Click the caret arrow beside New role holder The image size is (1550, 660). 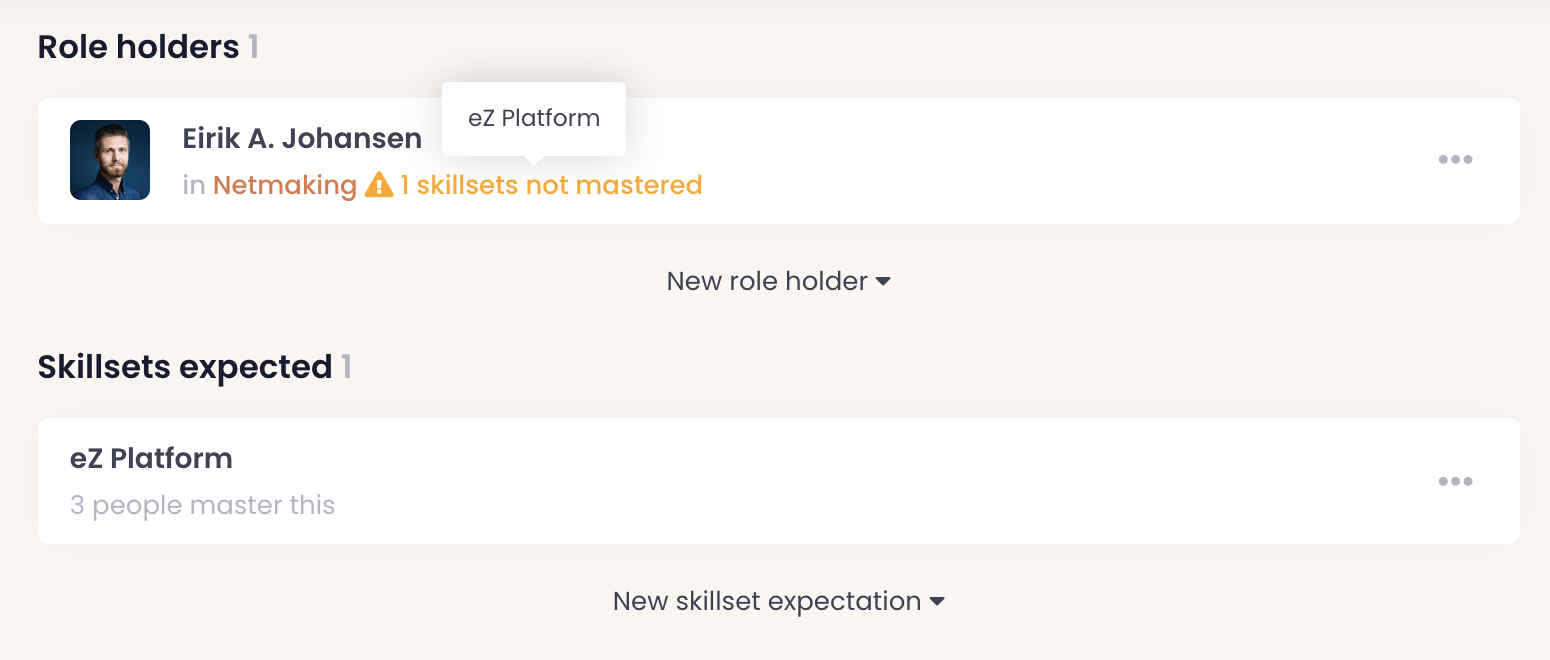(x=883, y=282)
